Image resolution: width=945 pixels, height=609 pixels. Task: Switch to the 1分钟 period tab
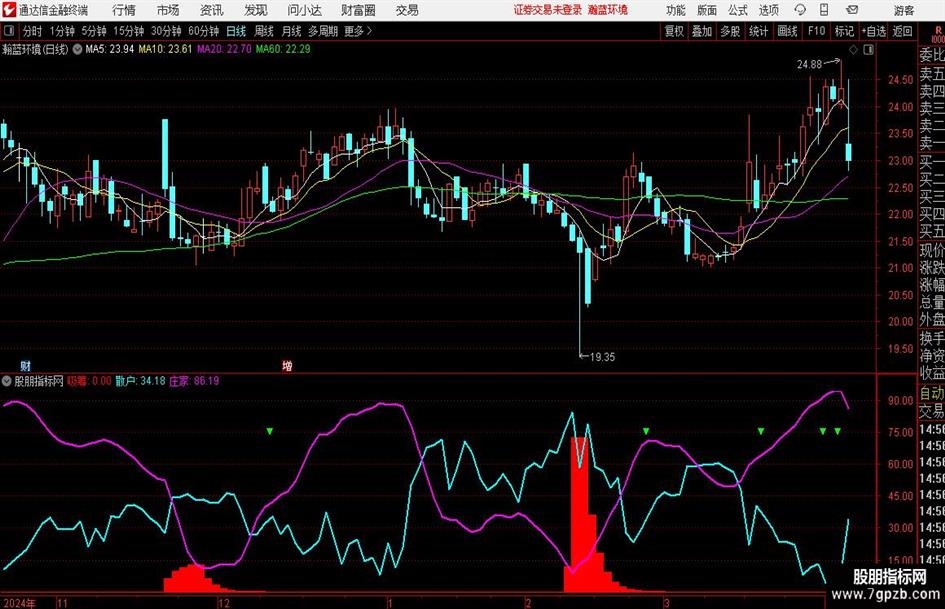click(x=62, y=31)
